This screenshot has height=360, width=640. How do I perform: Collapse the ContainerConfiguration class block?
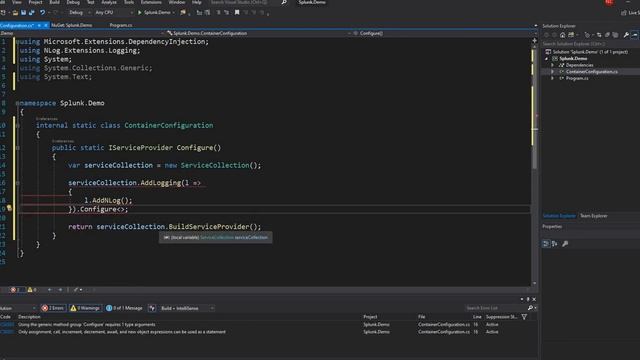[18, 126]
